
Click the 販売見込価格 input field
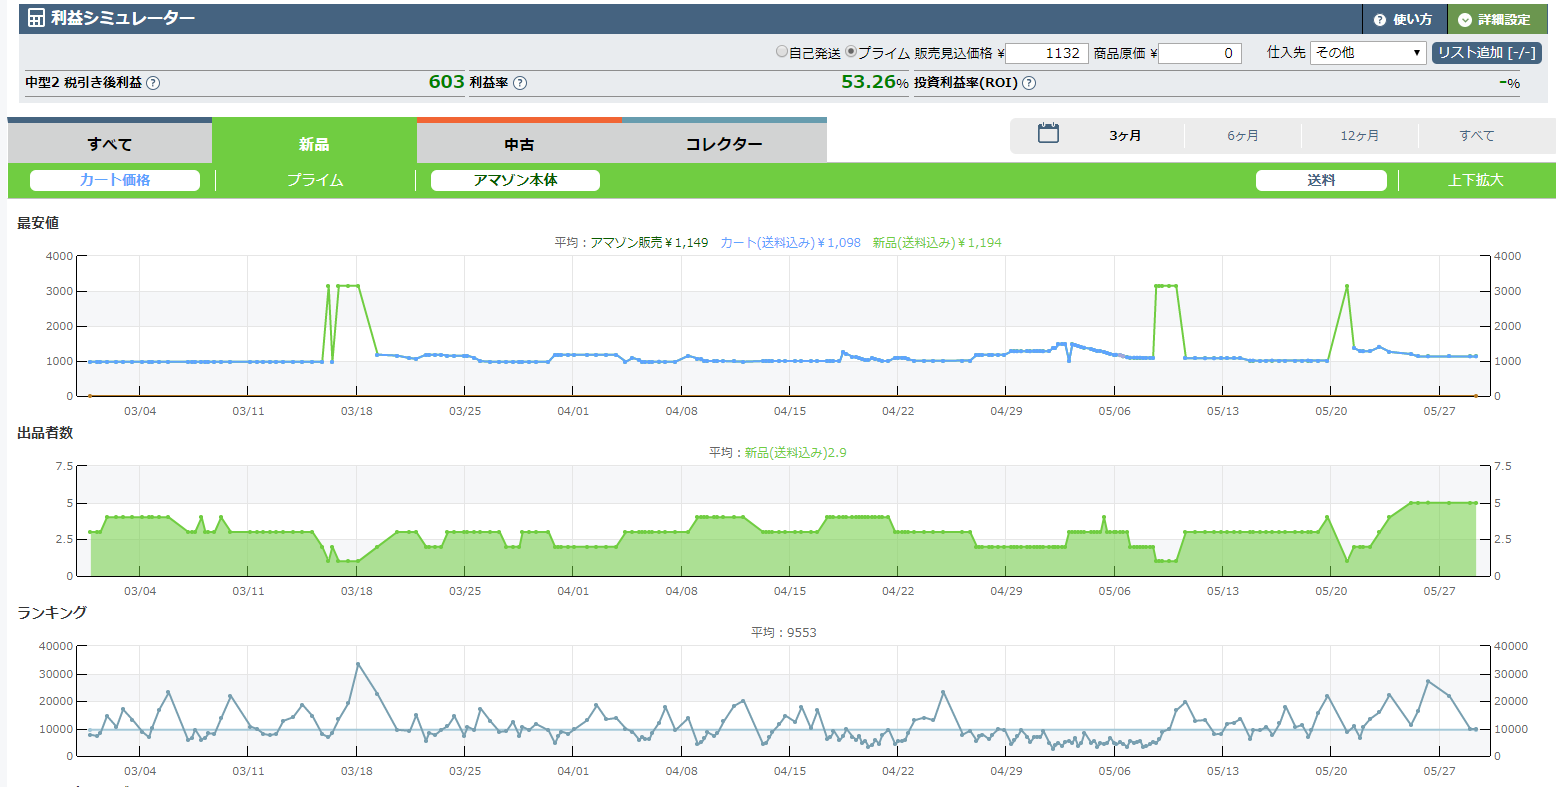1046,53
